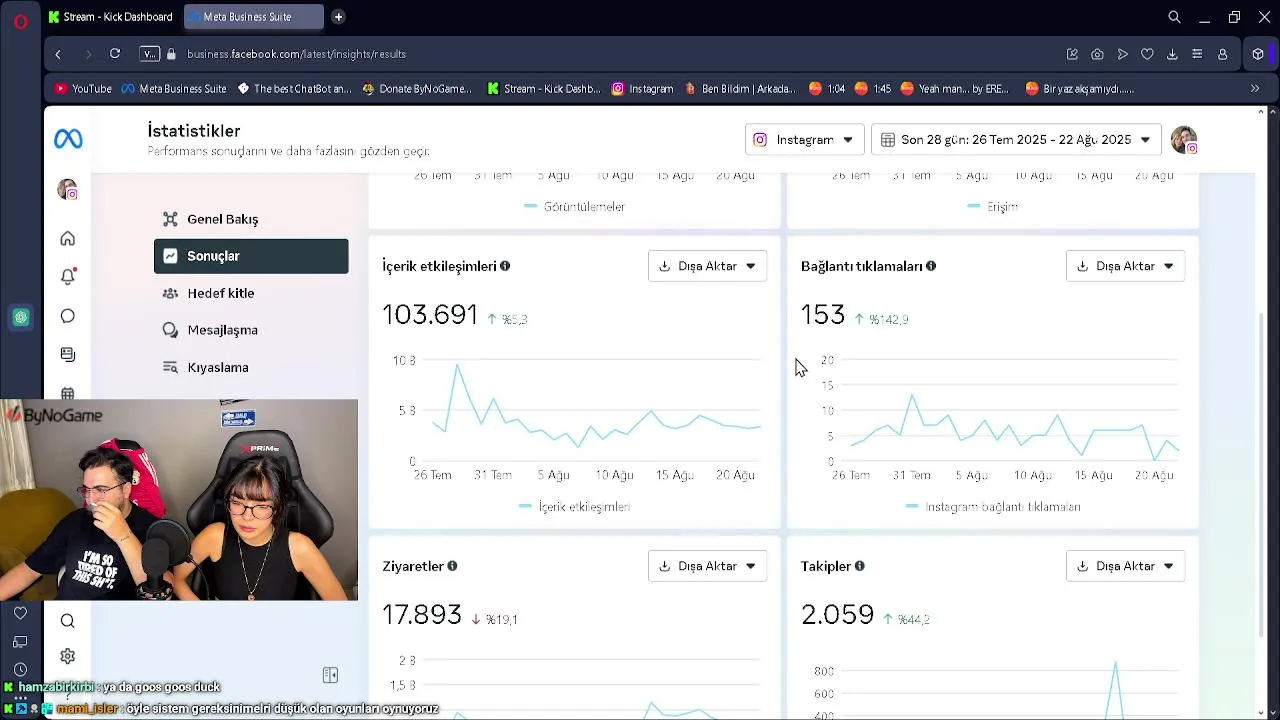Show info for Takipler
The width and height of the screenshot is (1280, 720).
(859, 566)
